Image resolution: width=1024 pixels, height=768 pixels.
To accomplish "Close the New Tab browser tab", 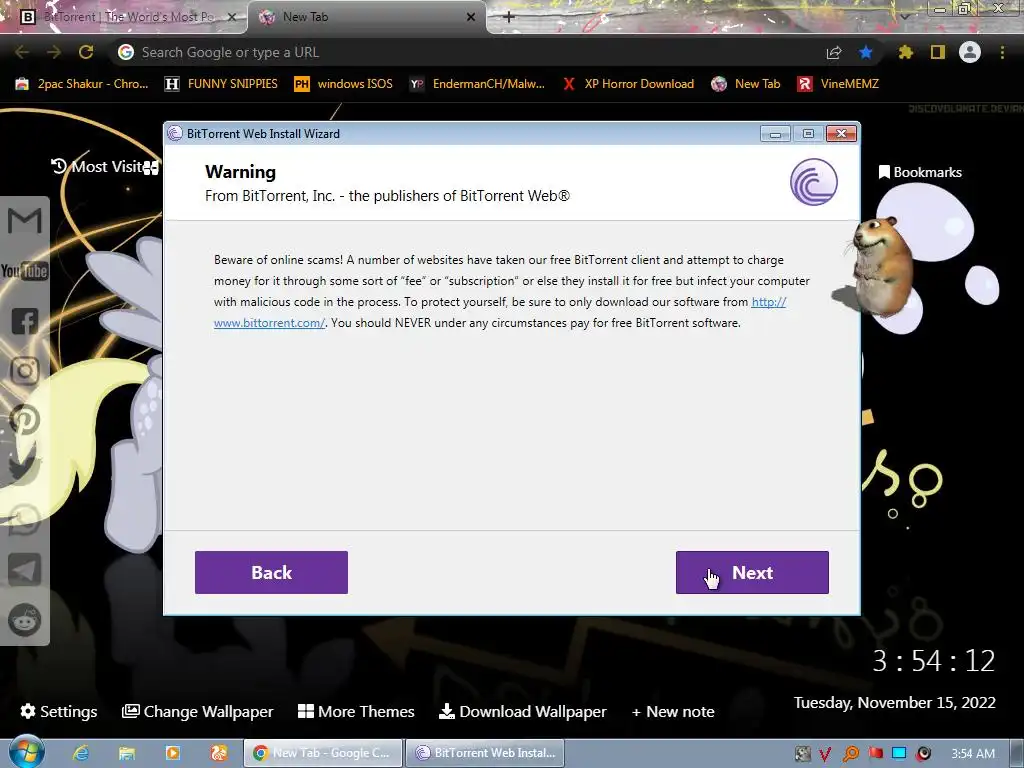I will (470, 17).
